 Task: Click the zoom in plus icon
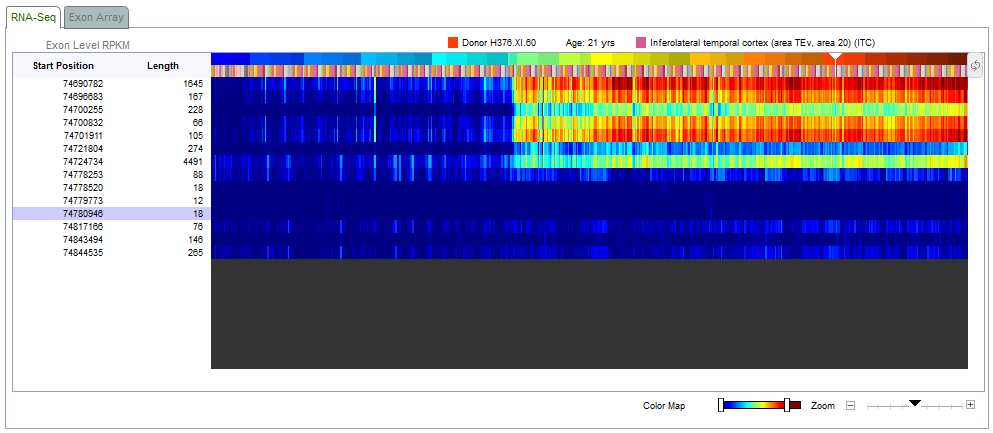(x=970, y=405)
